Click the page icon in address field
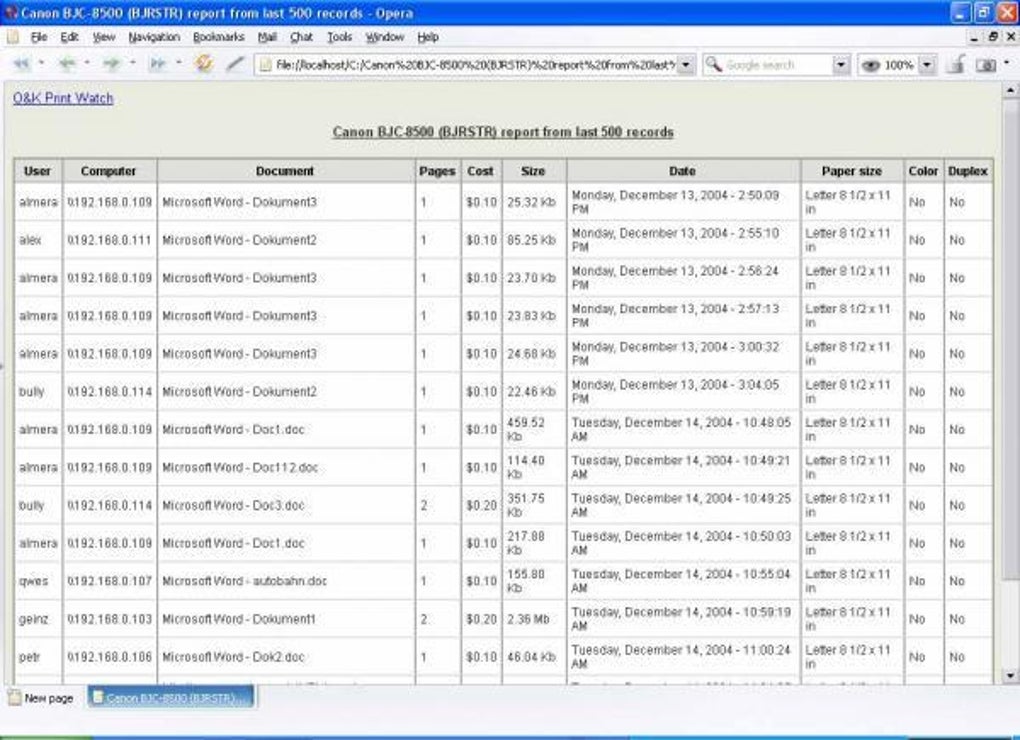Image resolution: width=1020 pixels, height=740 pixels. [264, 64]
